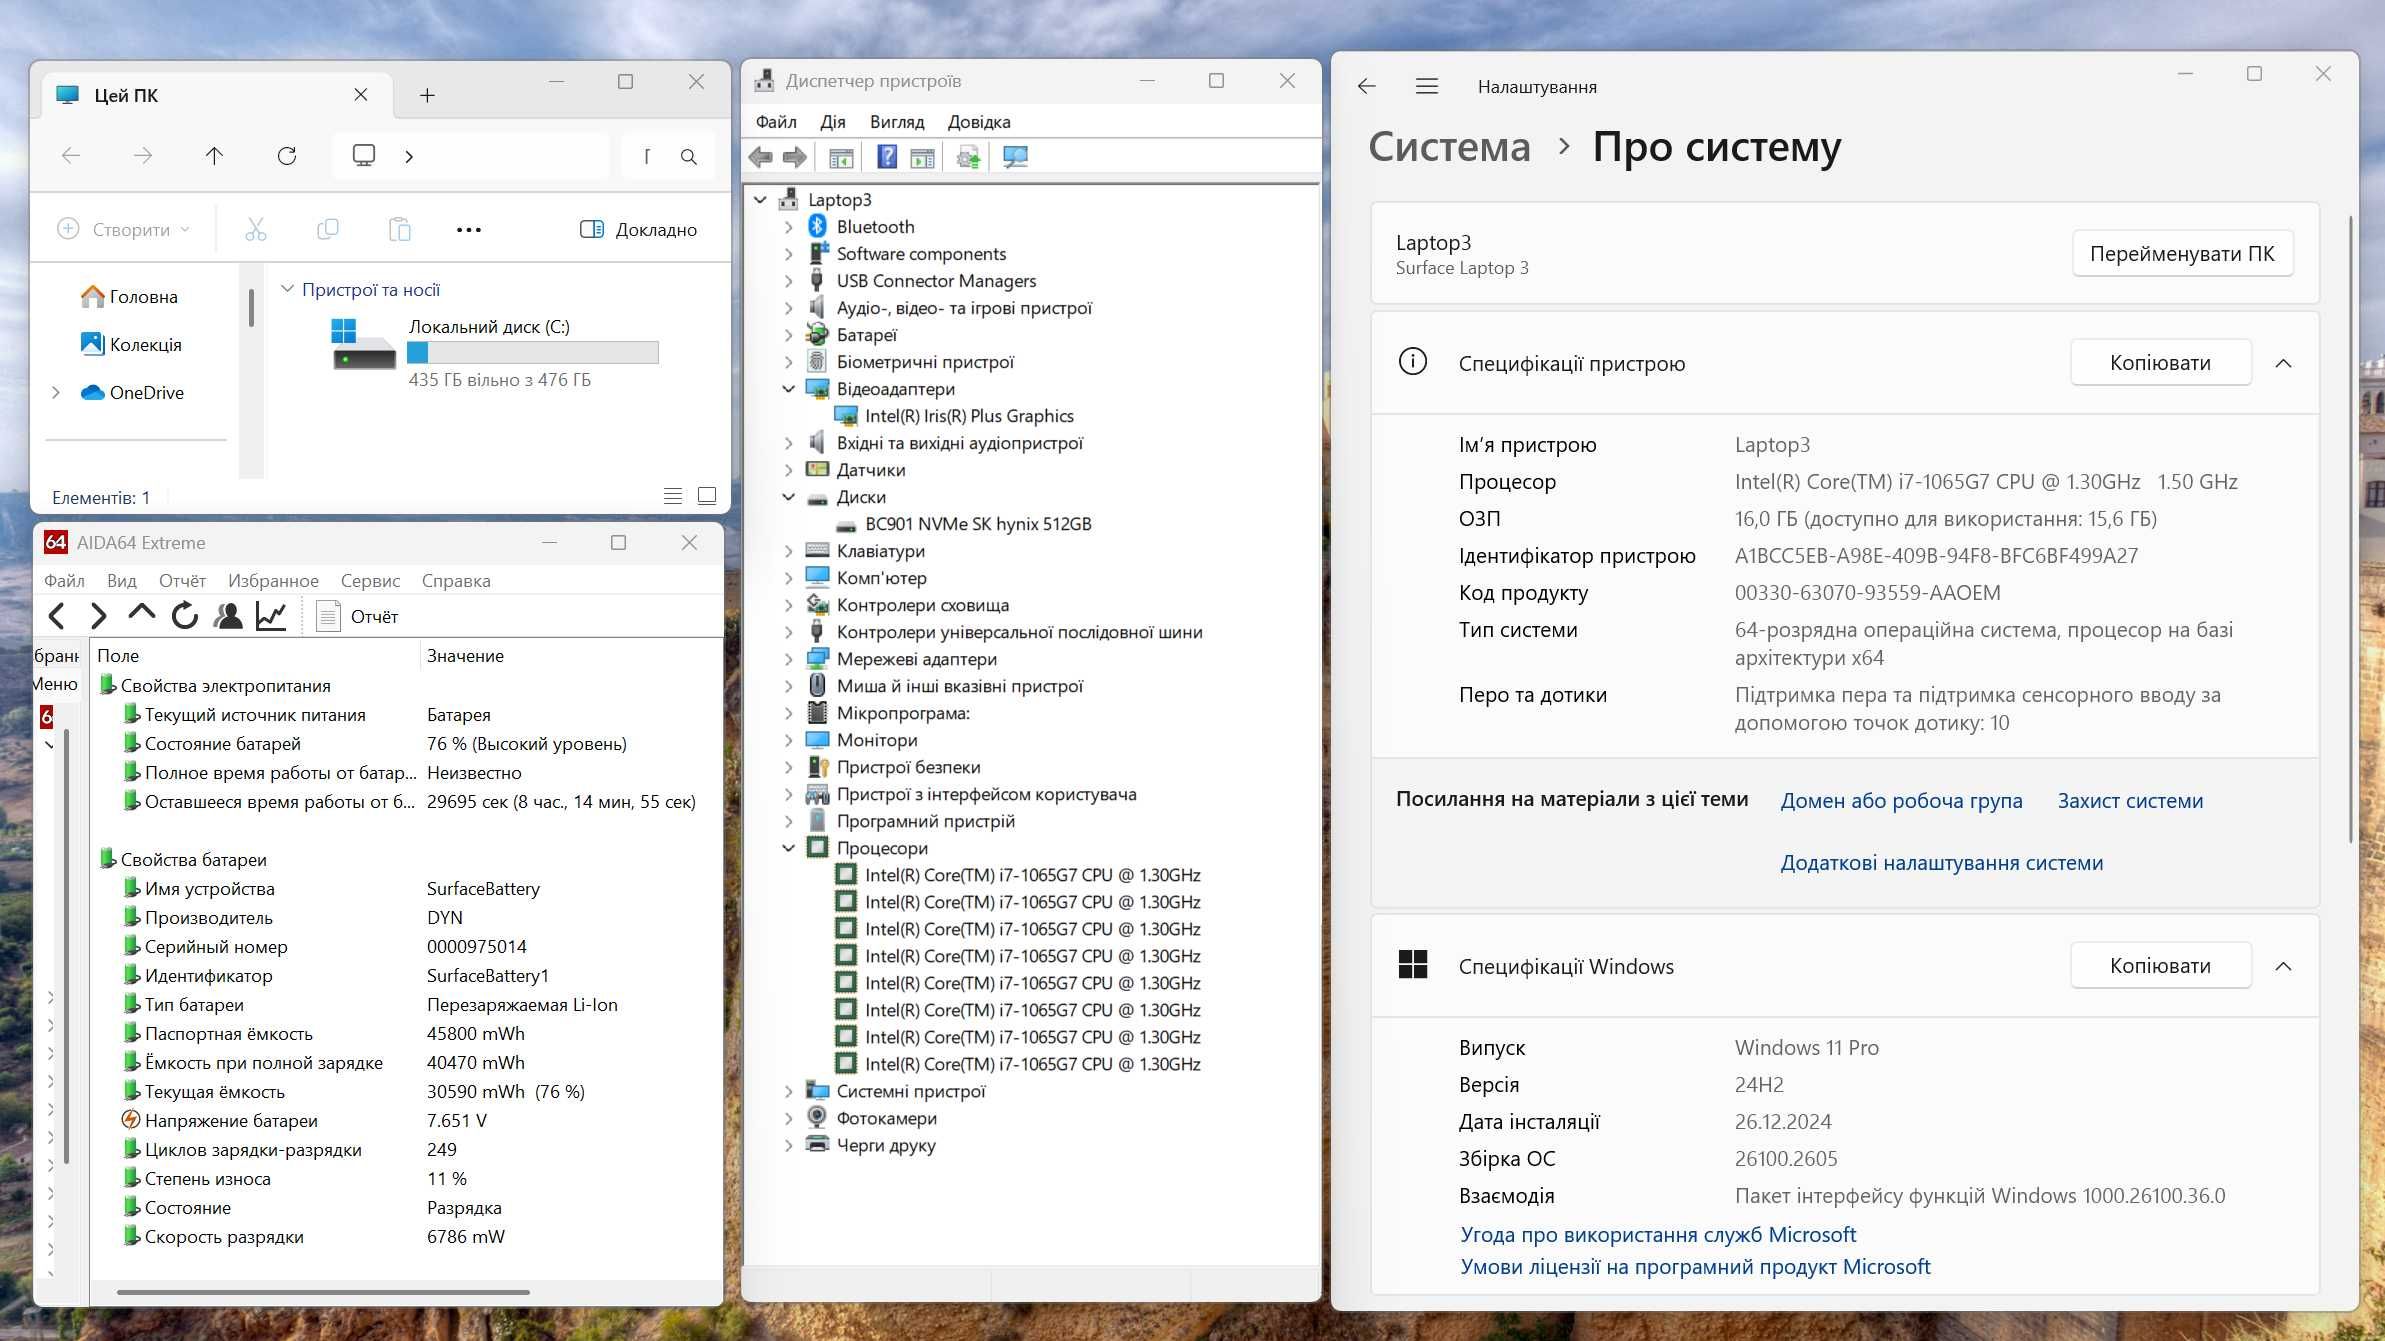Click Перейменувати ПК button
Viewport: 2385px width, 1341px height.
[x=2182, y=254]
